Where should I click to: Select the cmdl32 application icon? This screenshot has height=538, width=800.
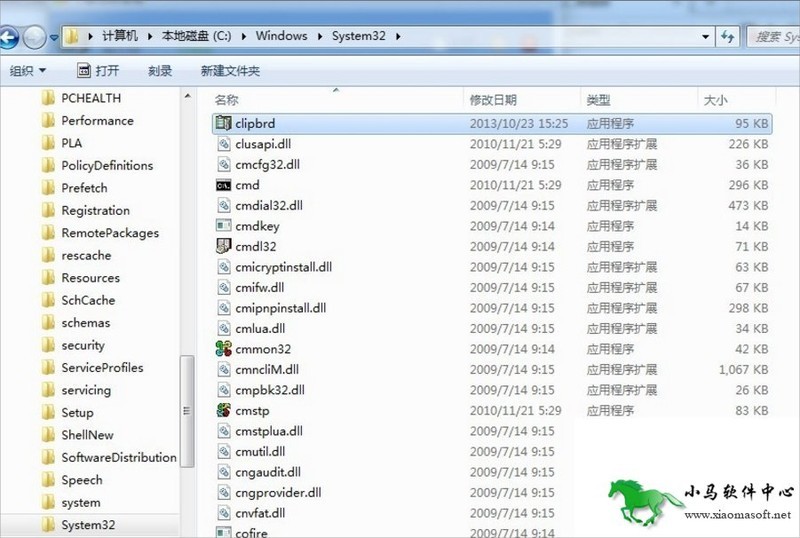[x=223, y=246]
